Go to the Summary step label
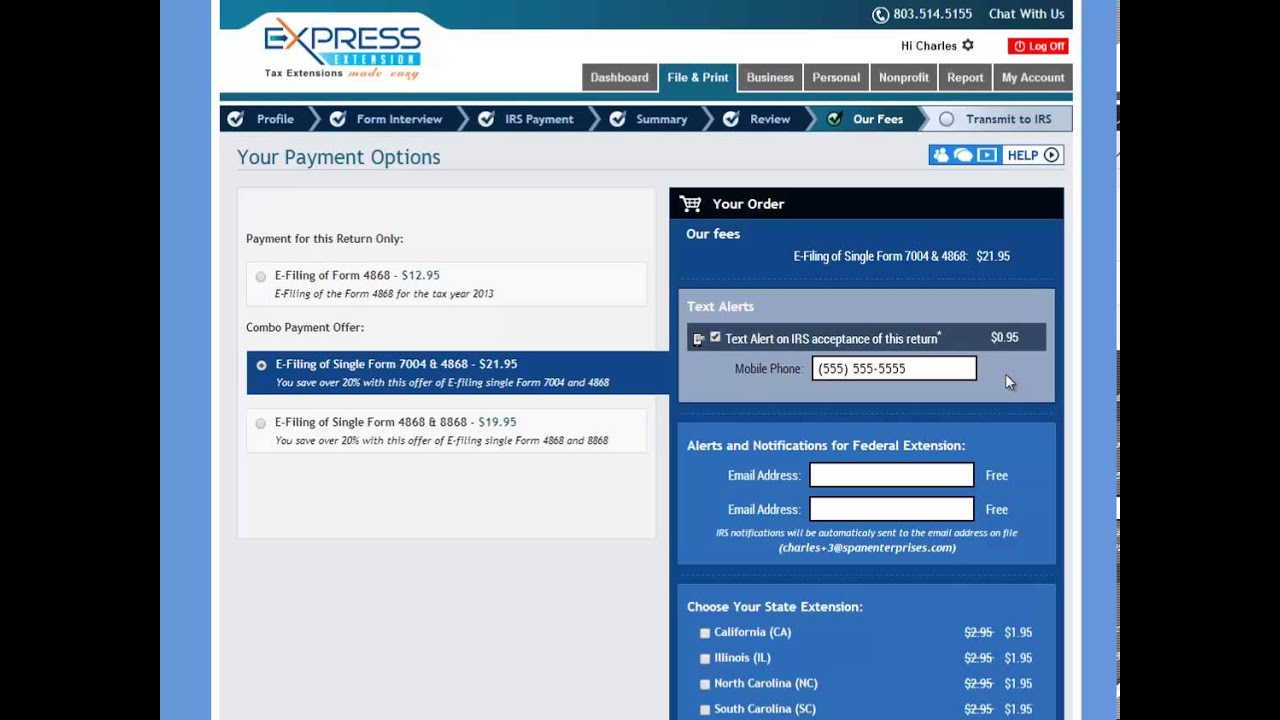Viewport: 1280px width, 720px height. tap(661, 119)
